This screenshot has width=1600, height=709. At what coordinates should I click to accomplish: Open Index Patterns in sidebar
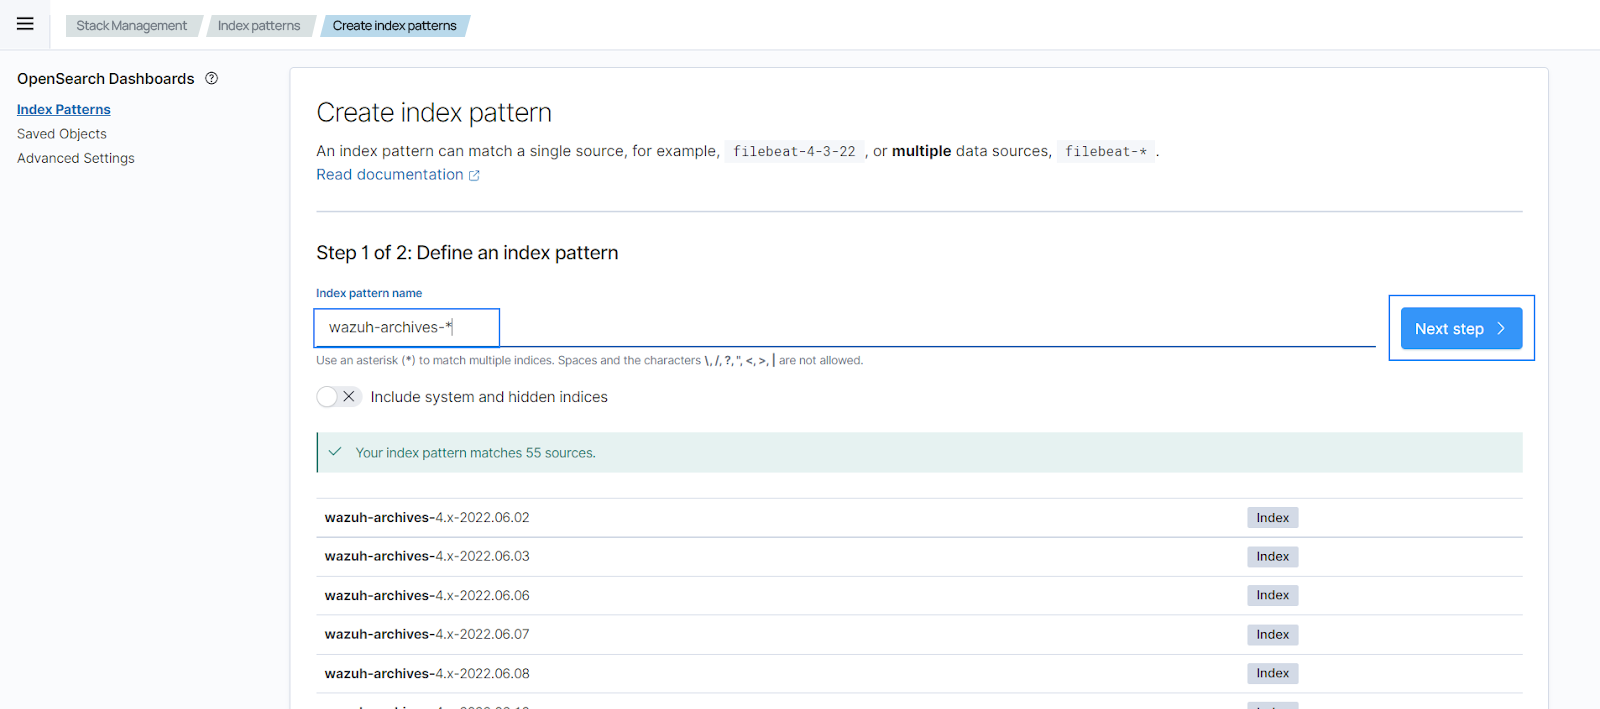pyautogui.click(x=64, y=110)
